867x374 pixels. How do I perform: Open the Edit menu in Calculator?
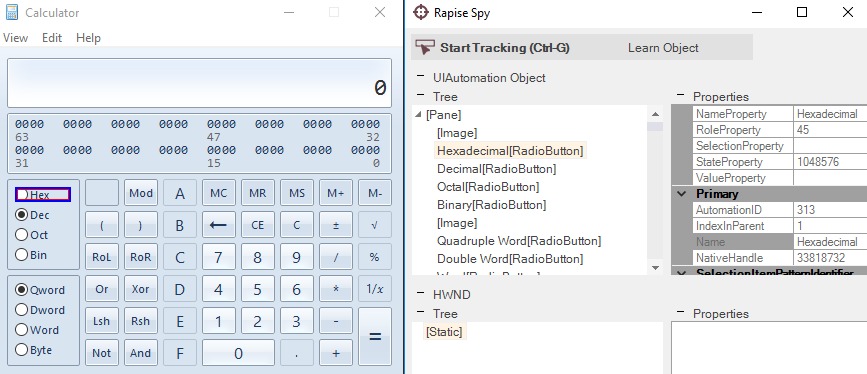pyautogui.click(x=52, y=38)
